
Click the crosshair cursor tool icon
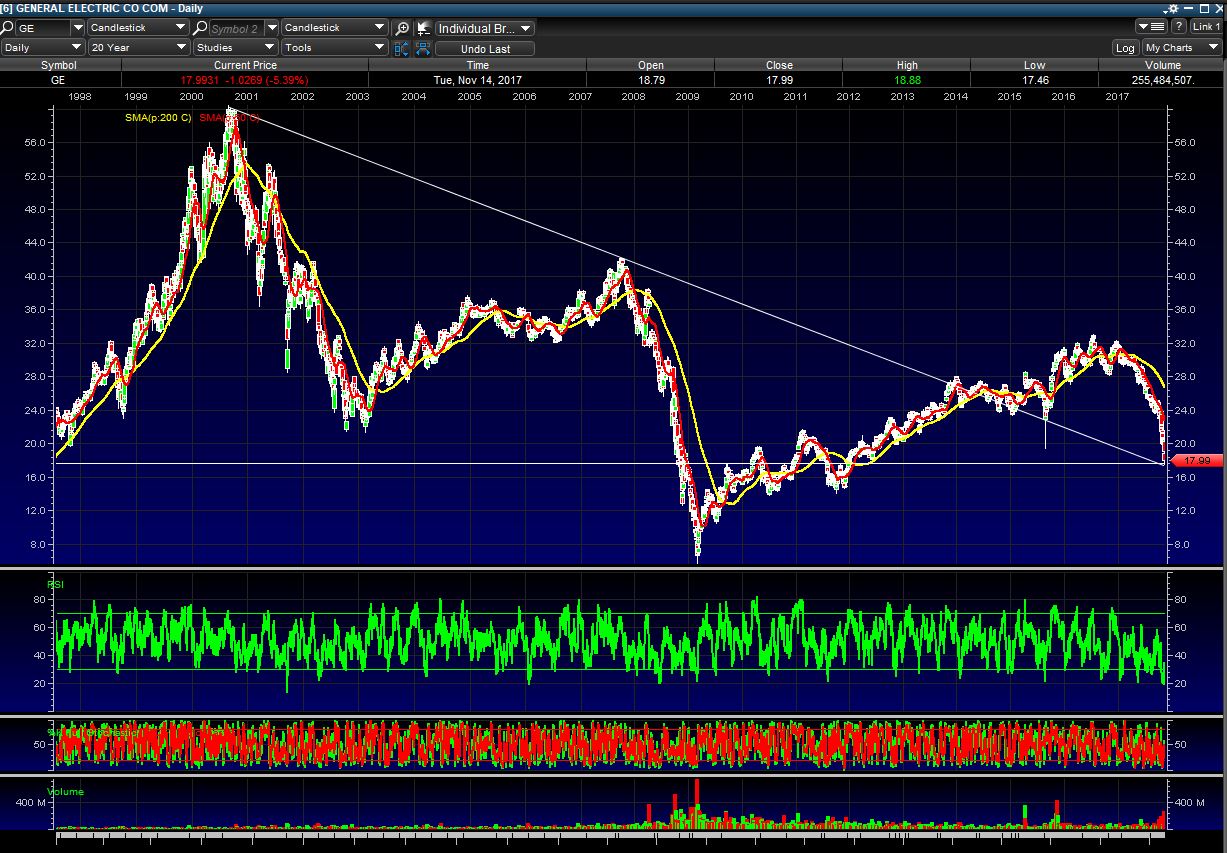pyautogui.click(x=423, y=28)
